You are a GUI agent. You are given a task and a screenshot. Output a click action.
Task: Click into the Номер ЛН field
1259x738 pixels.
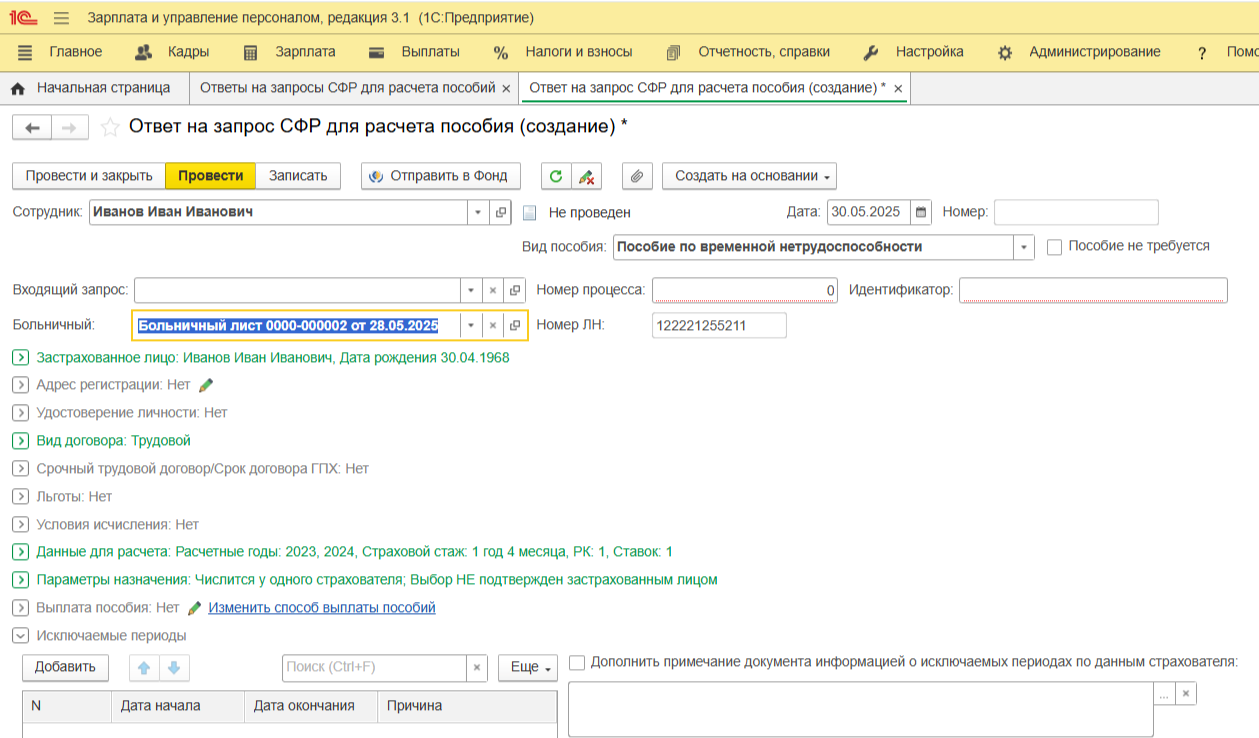(x=719, y=325)
